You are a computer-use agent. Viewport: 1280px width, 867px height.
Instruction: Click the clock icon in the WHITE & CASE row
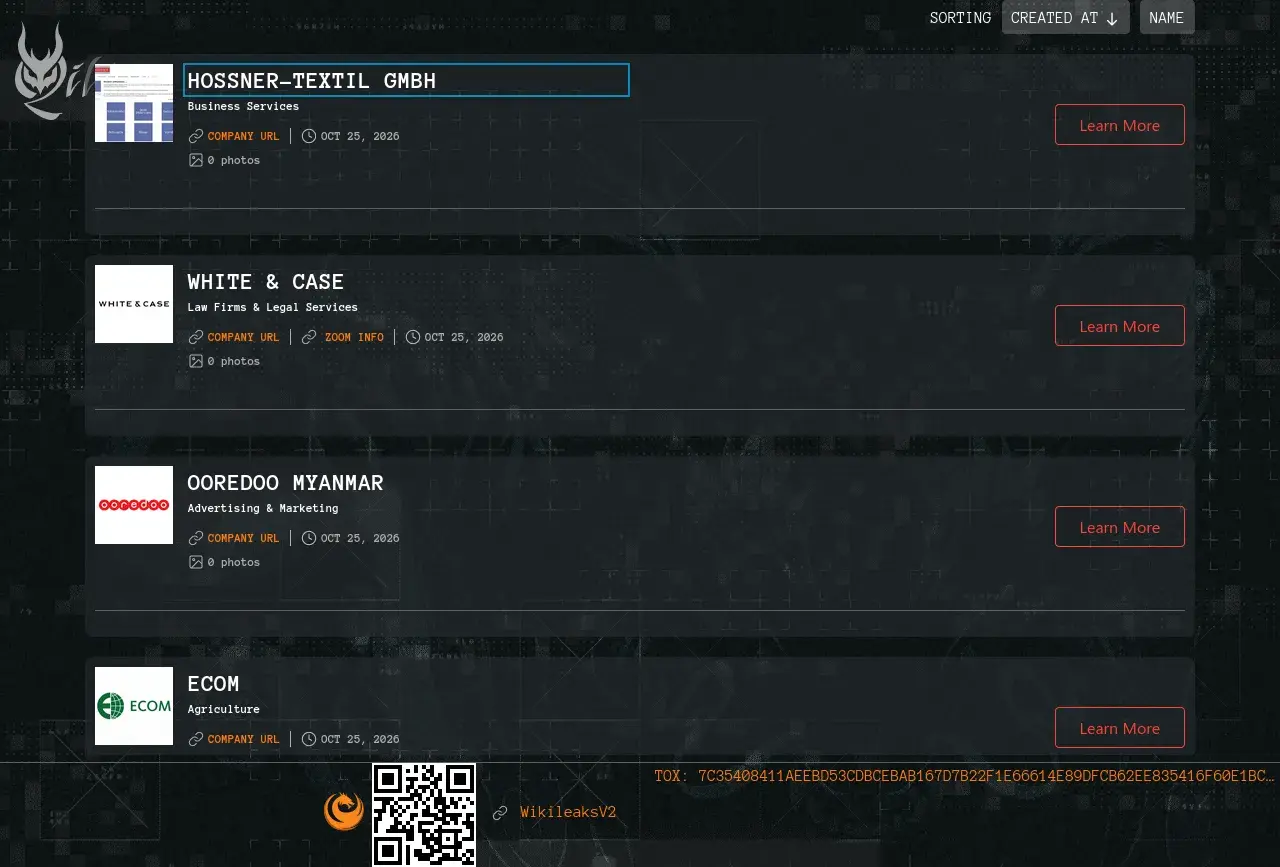413,337
